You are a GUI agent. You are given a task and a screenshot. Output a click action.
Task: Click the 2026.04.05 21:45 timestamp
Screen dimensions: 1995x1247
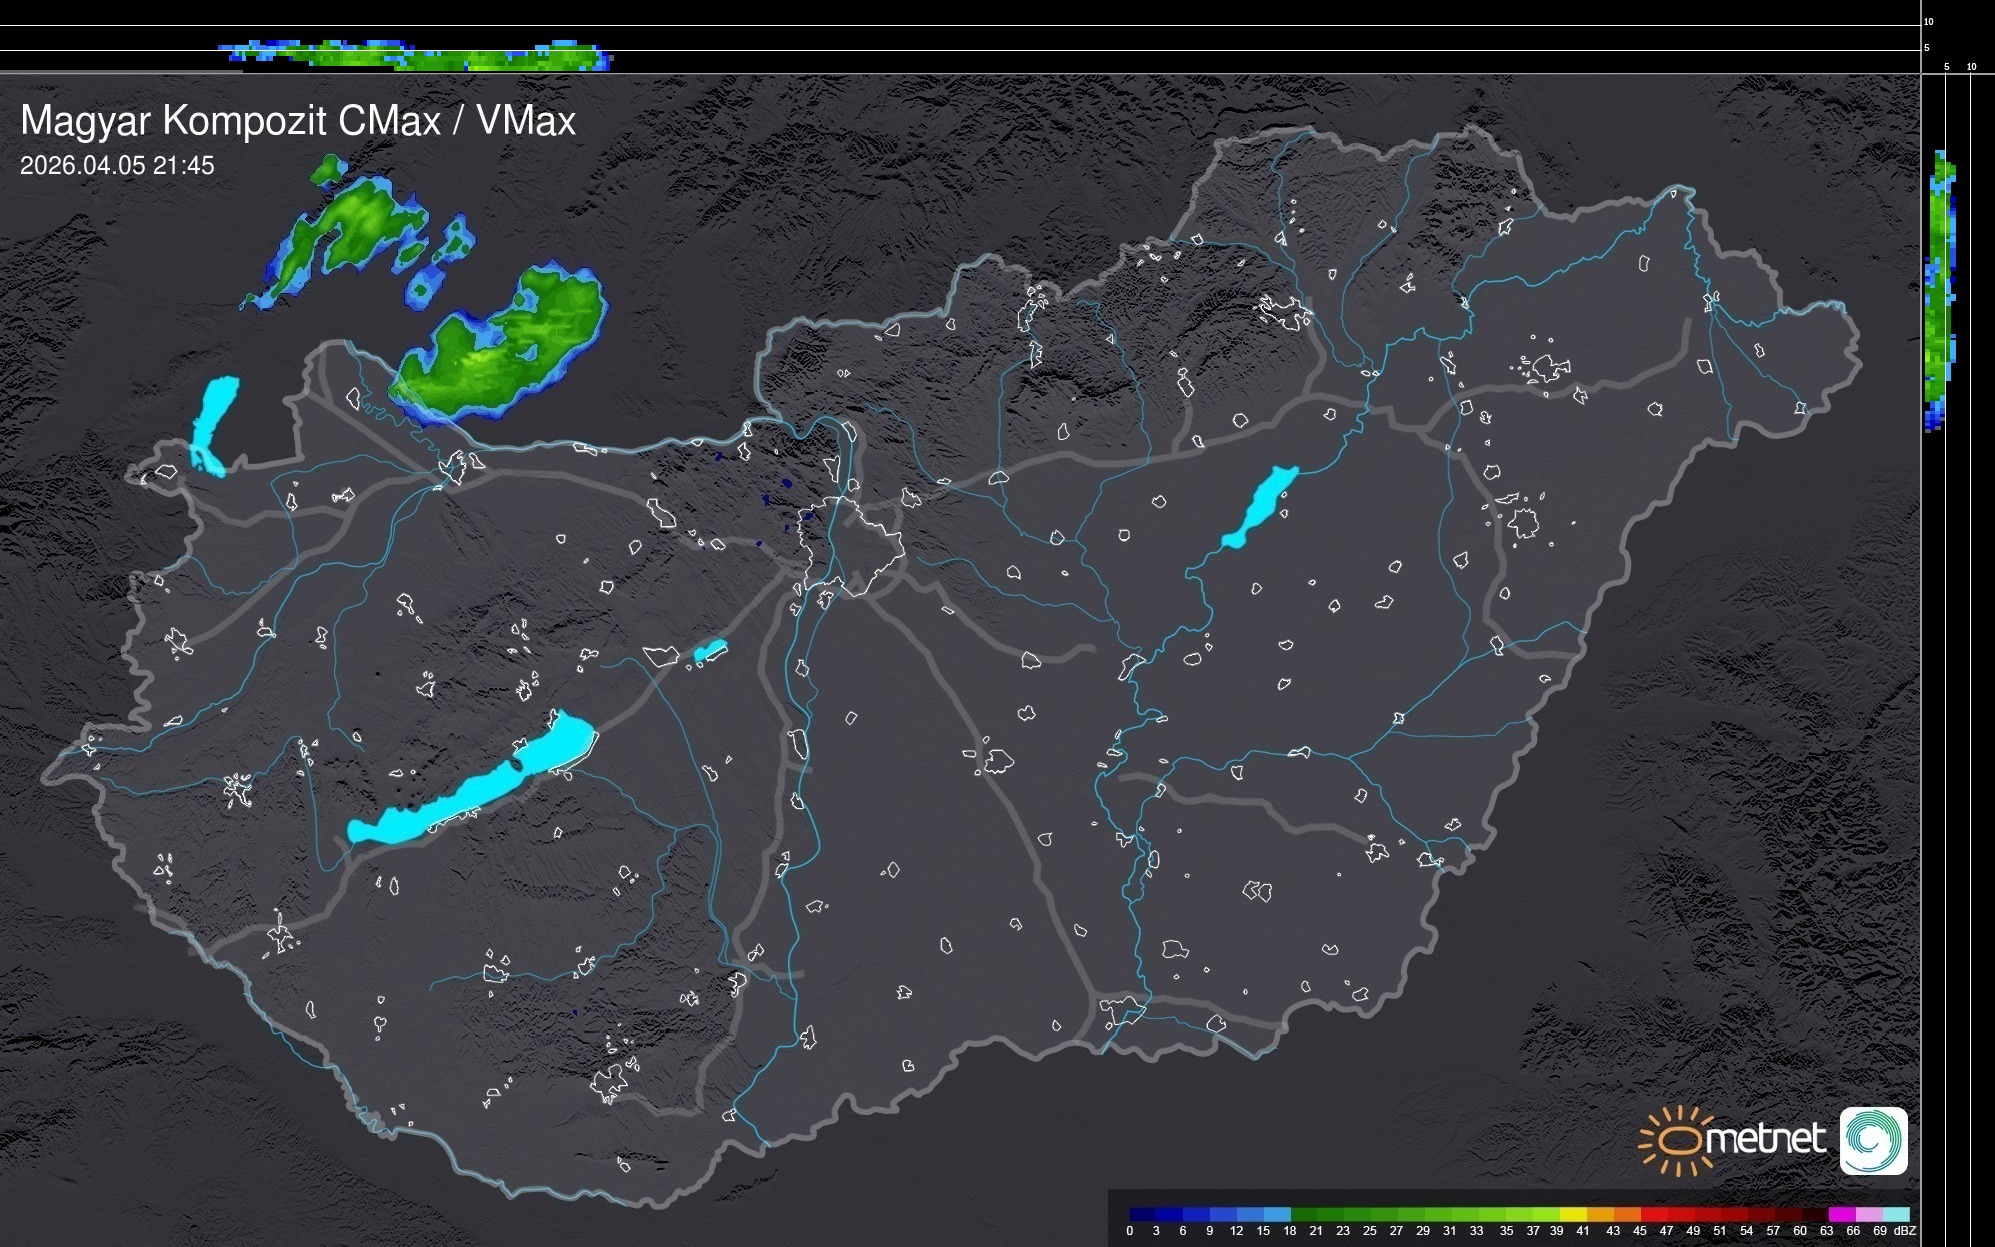tap(117, 166)
